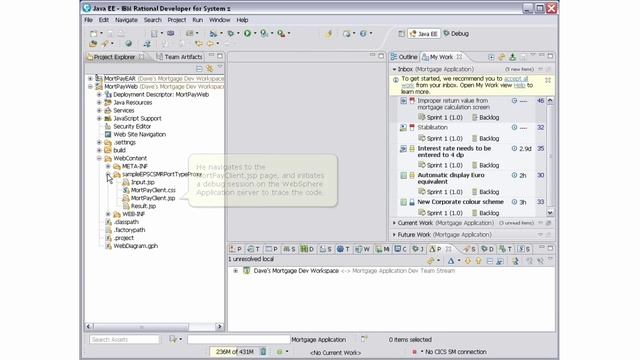Click the Run On Server icon in toolbar
This screenshot has width=640, height=360.
pyautogui.click(x=264, y=33)
